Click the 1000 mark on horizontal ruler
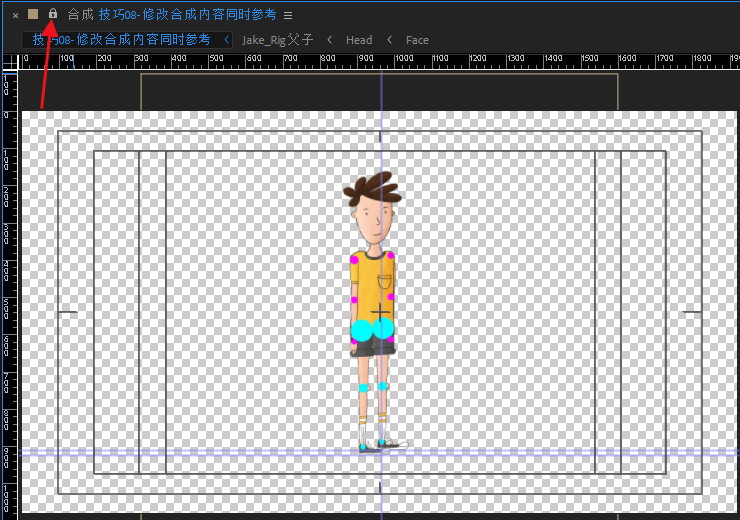 [404, 58]
